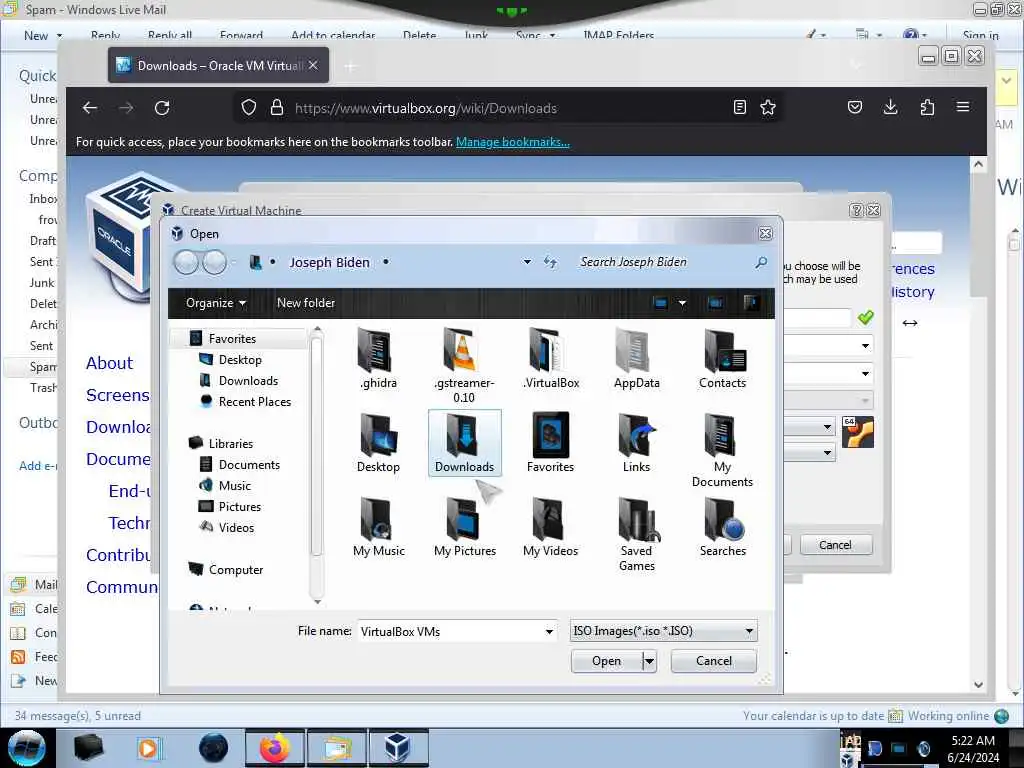Screen dimensions: 1024x768
Task: Close the Firefox Downloads tab
Action: click(x=313, y=65)
